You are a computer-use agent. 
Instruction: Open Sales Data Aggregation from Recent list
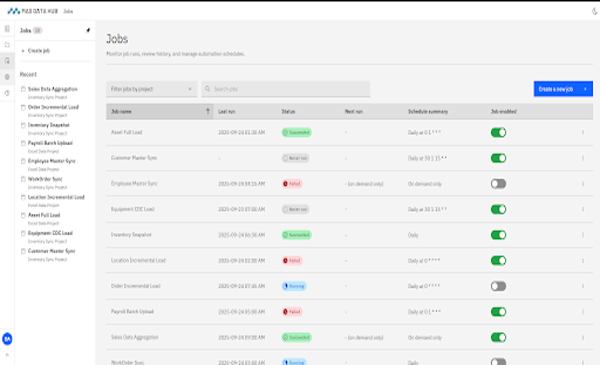pyautogui.click(x=52, y=89)
